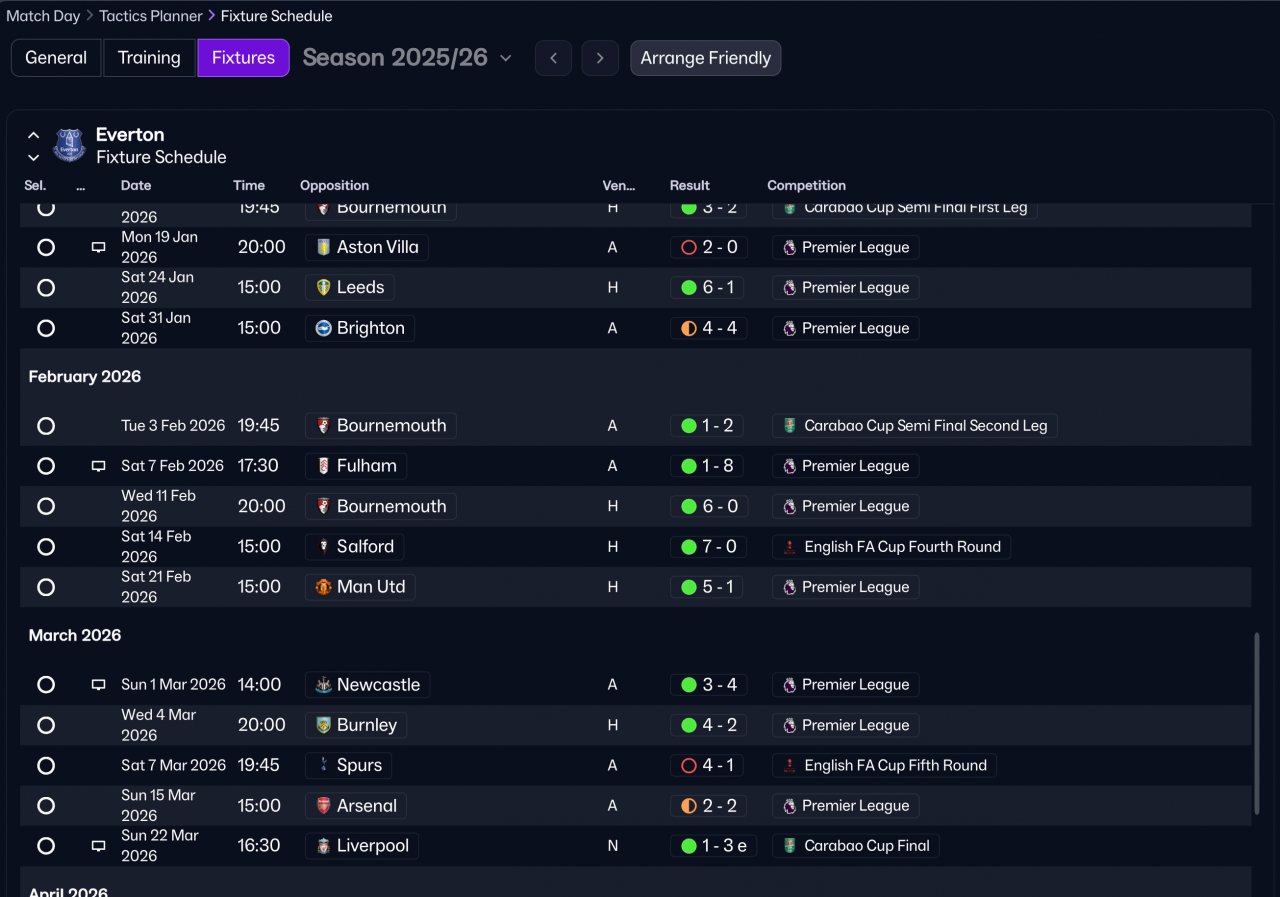Click the Fulham club badge icon
The height and width of the screenshot is (897, 1280).
click(323, 466)
